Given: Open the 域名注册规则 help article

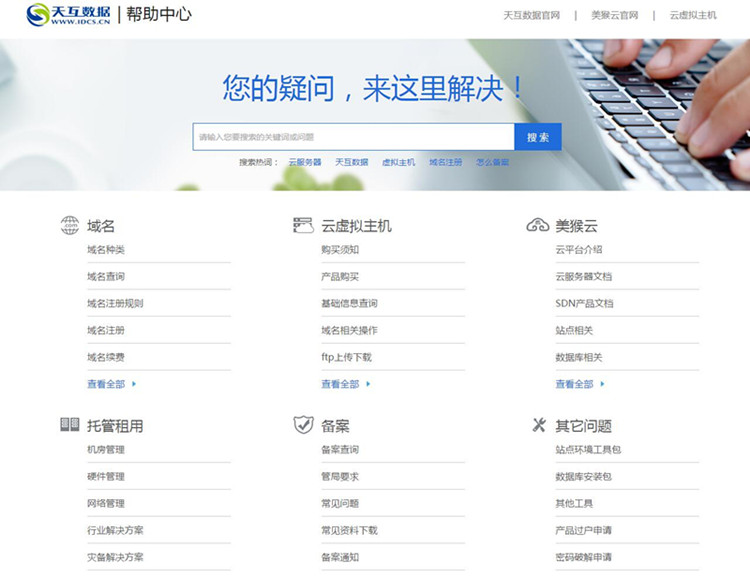Looking at the screenshot, I should coord(115,303).
